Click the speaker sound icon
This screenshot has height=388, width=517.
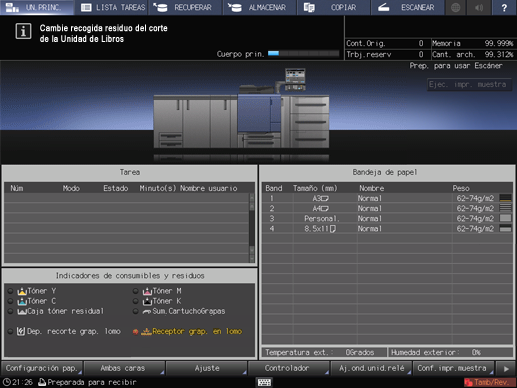(x=479, y=7)
